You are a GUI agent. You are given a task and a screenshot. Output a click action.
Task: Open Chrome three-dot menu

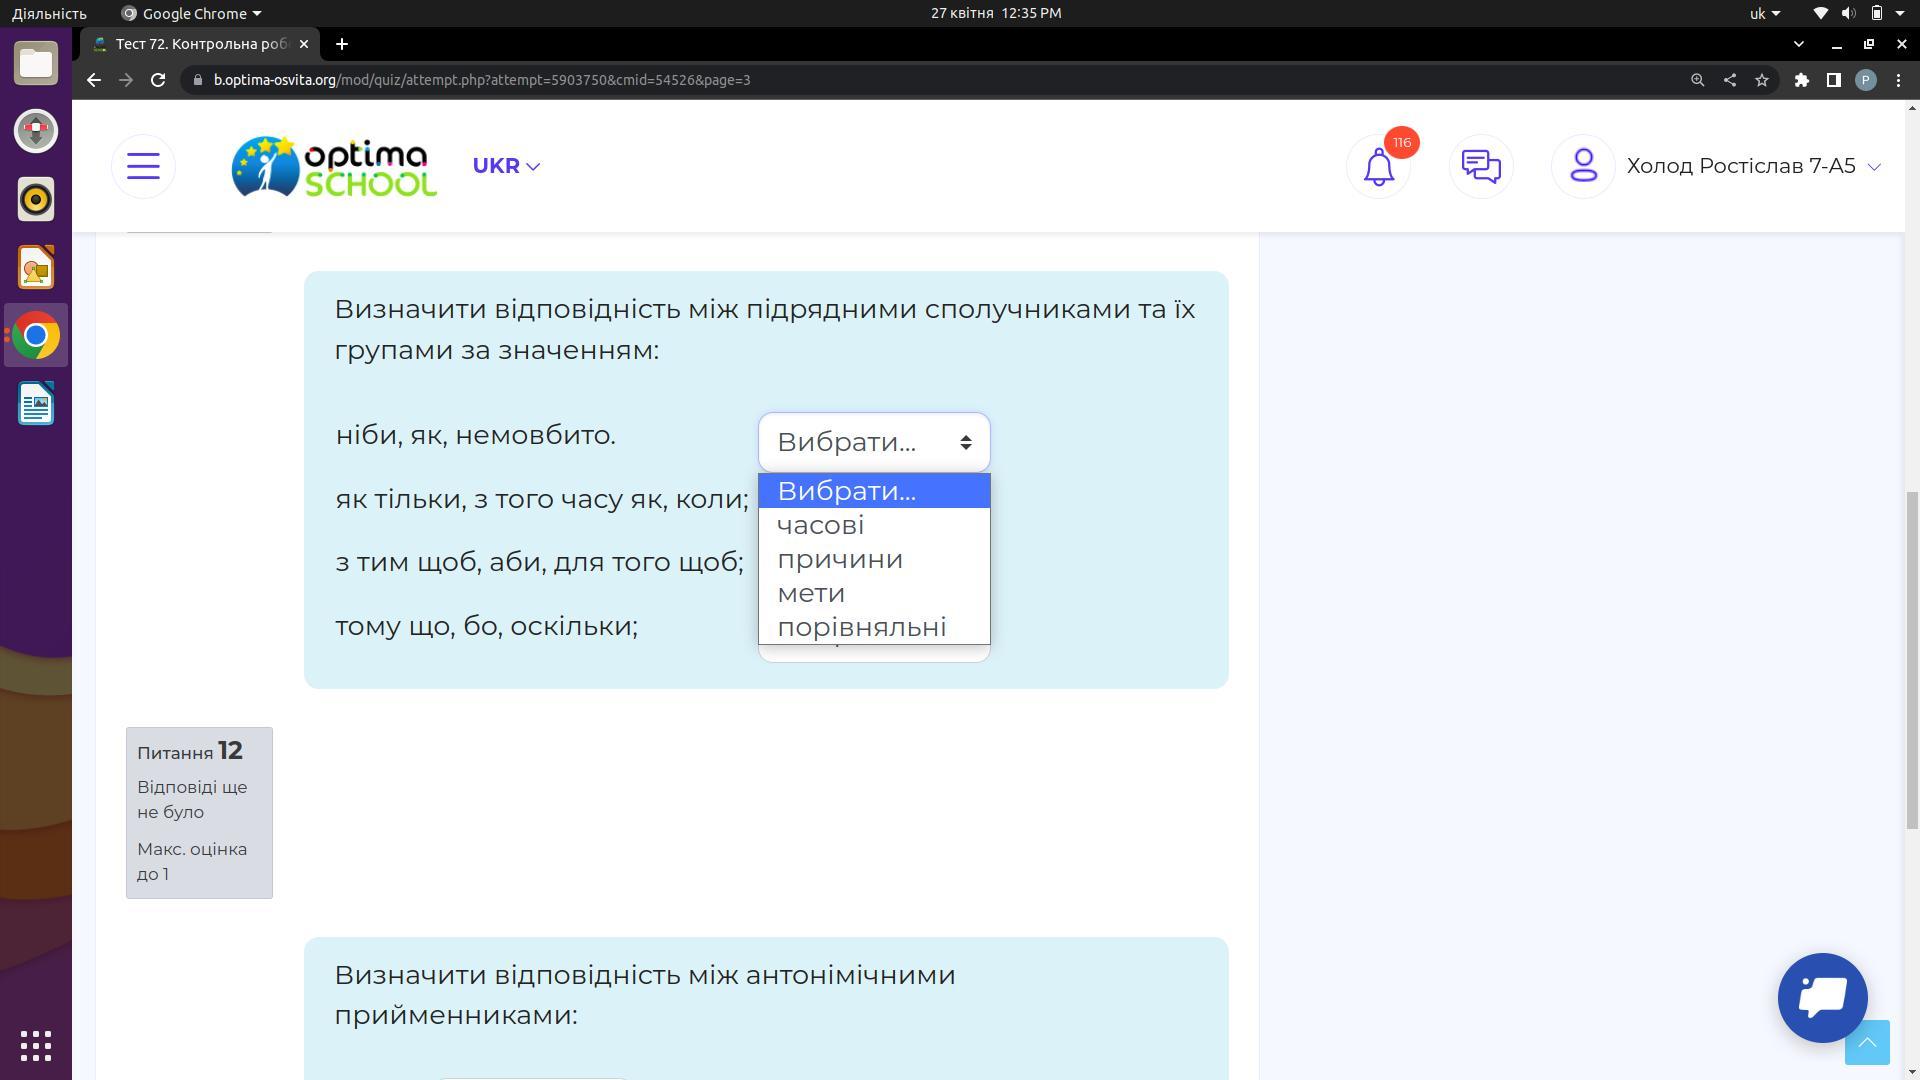click(x=1898, y=80)
